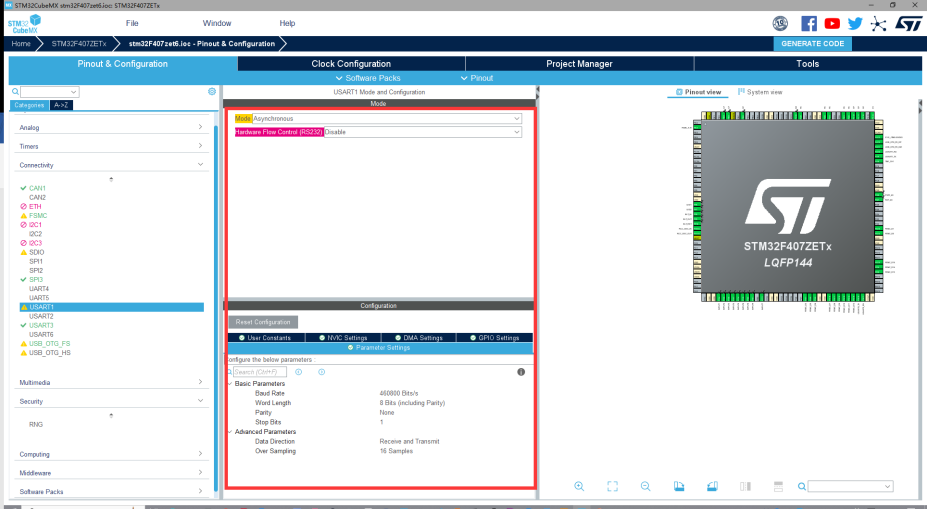Open the ST Twitter icon
The width and height of the screenshot is (927, 509).
(x=855, y=24)
